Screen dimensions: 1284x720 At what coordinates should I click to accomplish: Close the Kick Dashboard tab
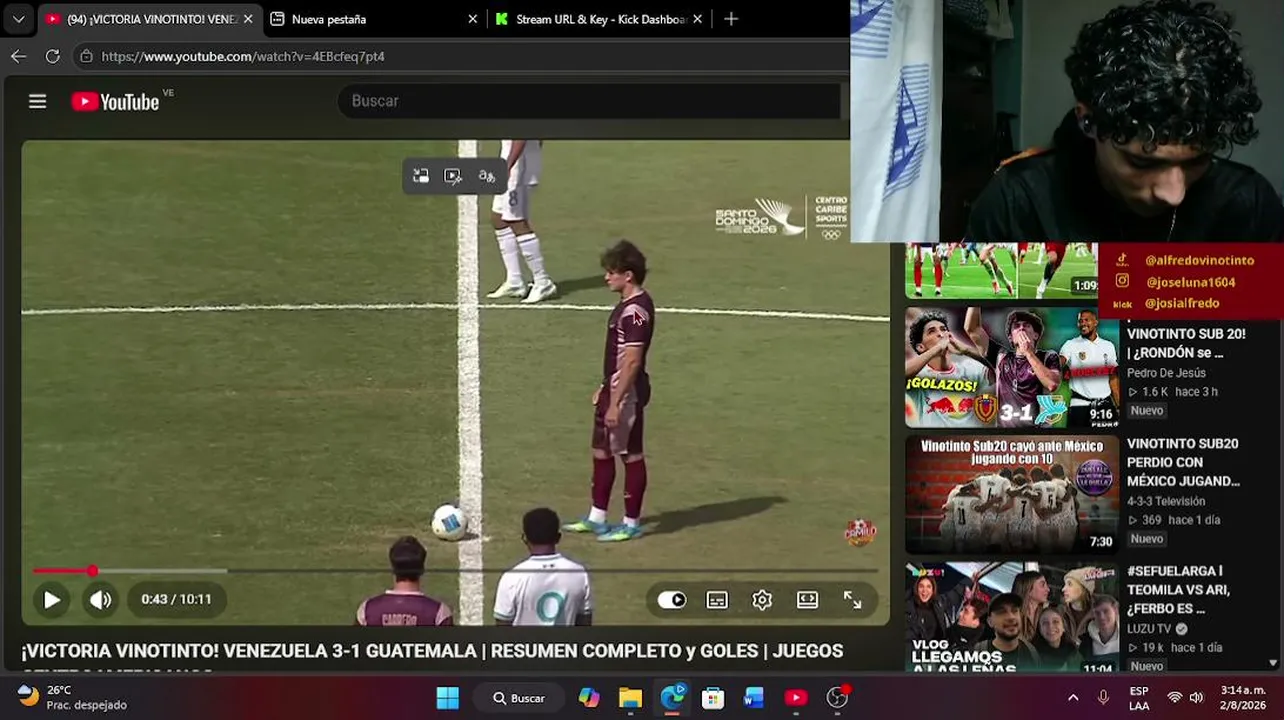[698, 19]
